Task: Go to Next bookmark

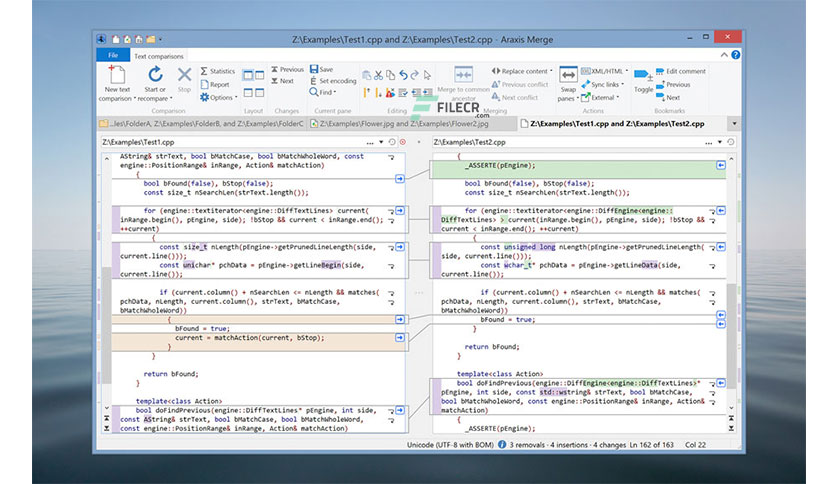Action: [668, 98]
